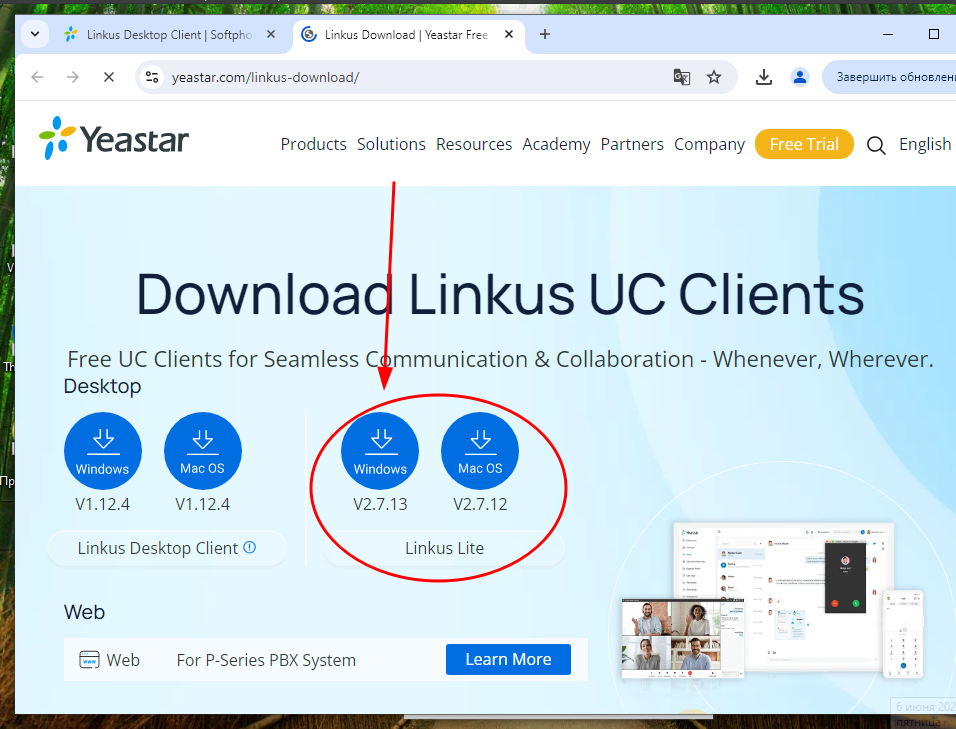Open the Yeastar logo home link

(x=114, y=138)
